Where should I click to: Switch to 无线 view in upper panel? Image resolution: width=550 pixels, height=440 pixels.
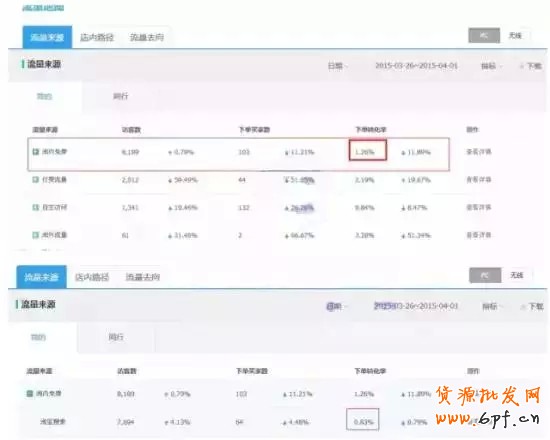(x=515, y=35)
